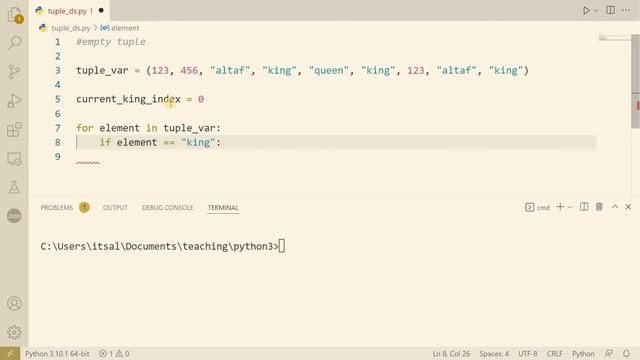640x360 pixels.
Task: Click Ln 8, Col 26 in status bar
Action: pos(451,353)
